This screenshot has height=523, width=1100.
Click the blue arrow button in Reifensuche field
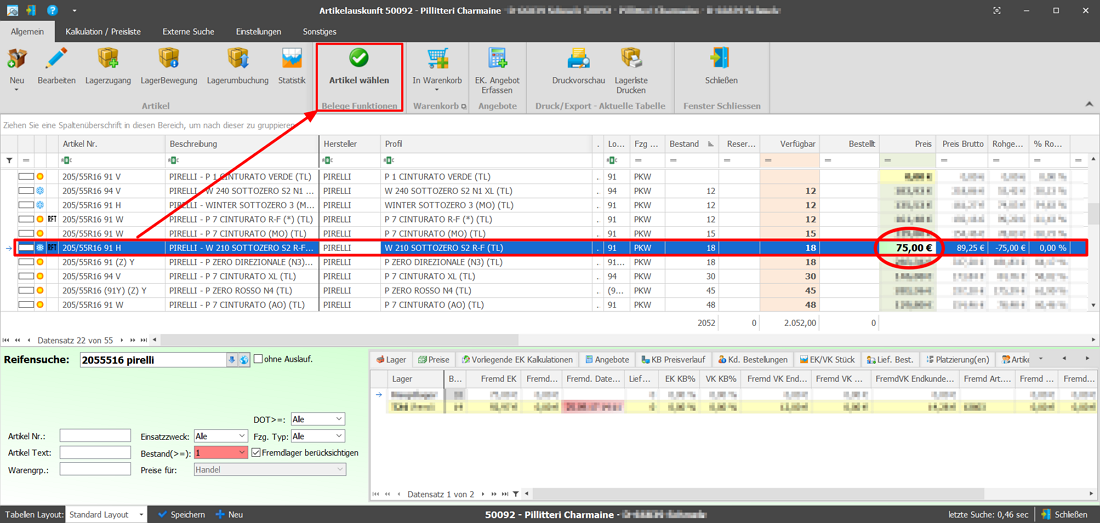pos(232,360)
